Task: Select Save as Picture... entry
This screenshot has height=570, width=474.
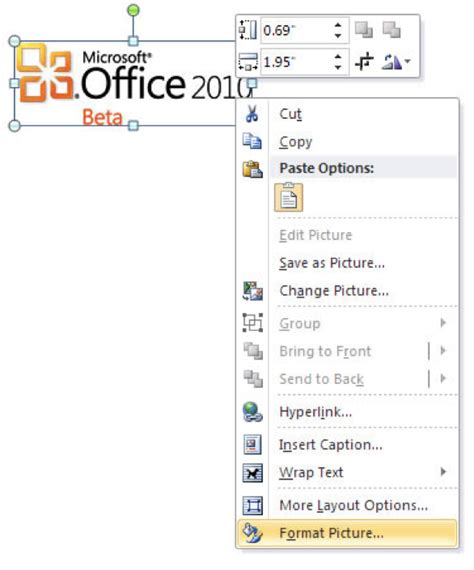Action: tap(332, 263)
